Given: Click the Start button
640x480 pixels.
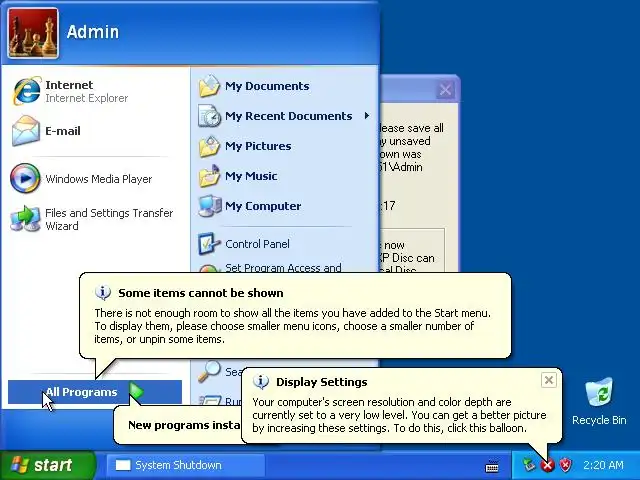Looking at the screenshot, I should pos(47,465).
